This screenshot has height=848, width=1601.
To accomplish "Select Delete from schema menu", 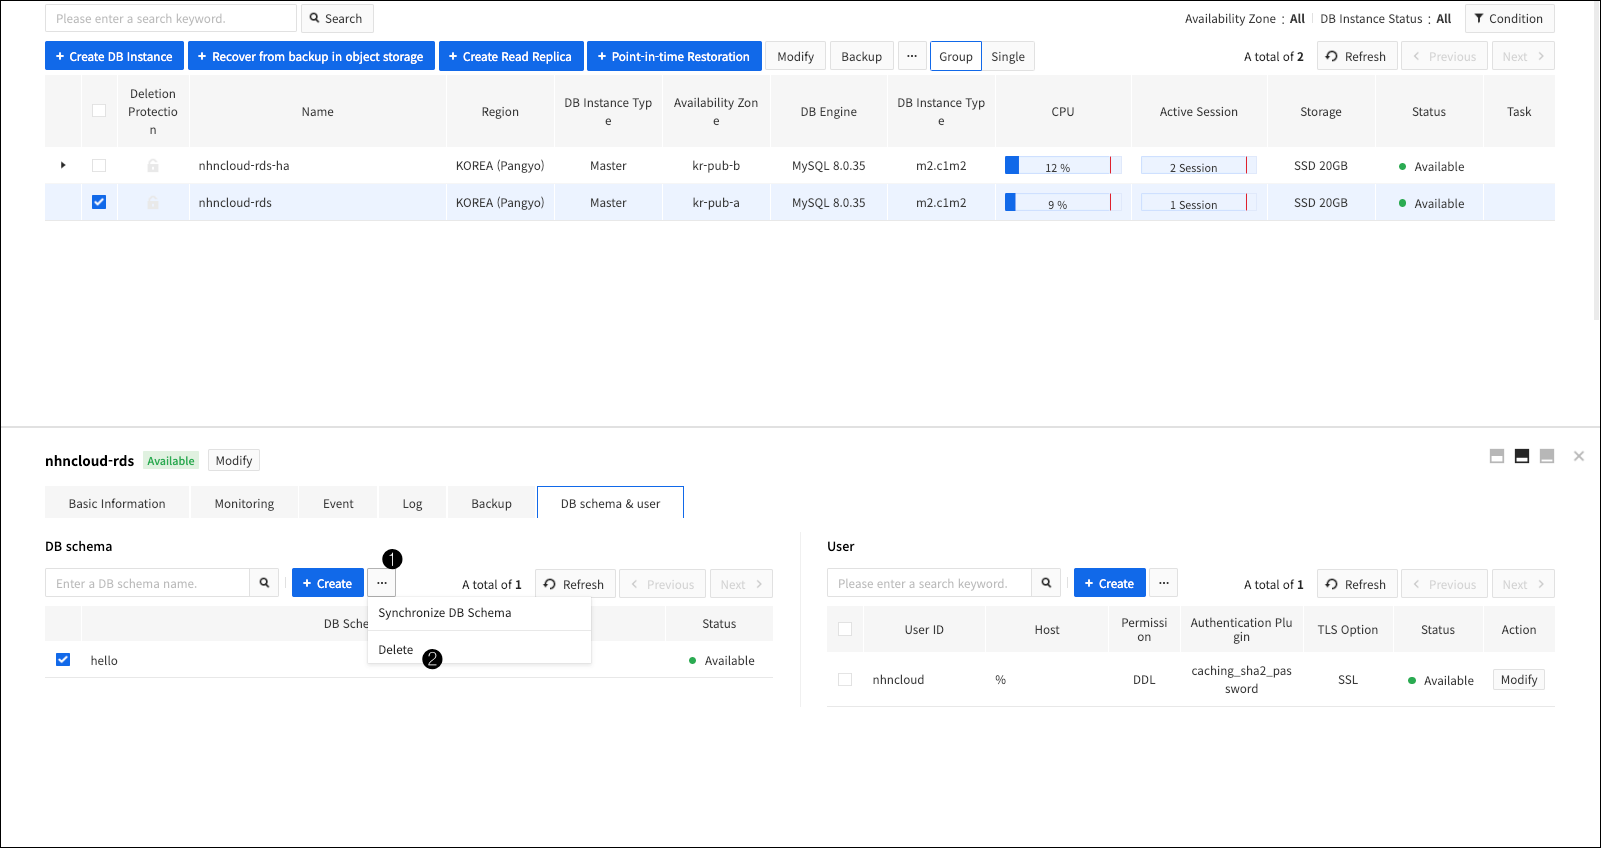I will [479, 649].
